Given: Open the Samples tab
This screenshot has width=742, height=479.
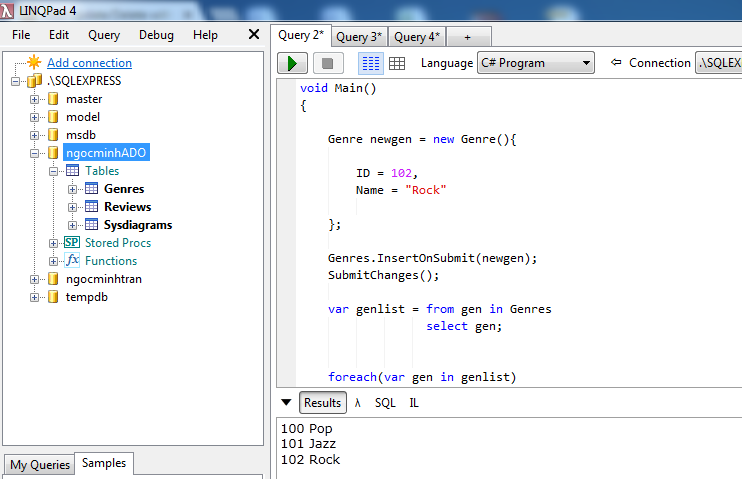Looking at the screenshot, I should coord(104,463).
